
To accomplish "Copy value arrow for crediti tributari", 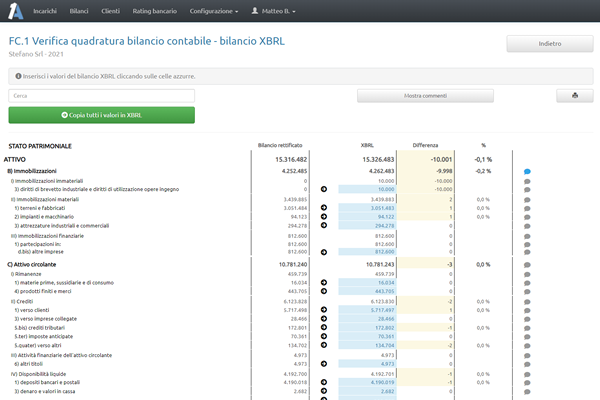I will pos(324,327).
